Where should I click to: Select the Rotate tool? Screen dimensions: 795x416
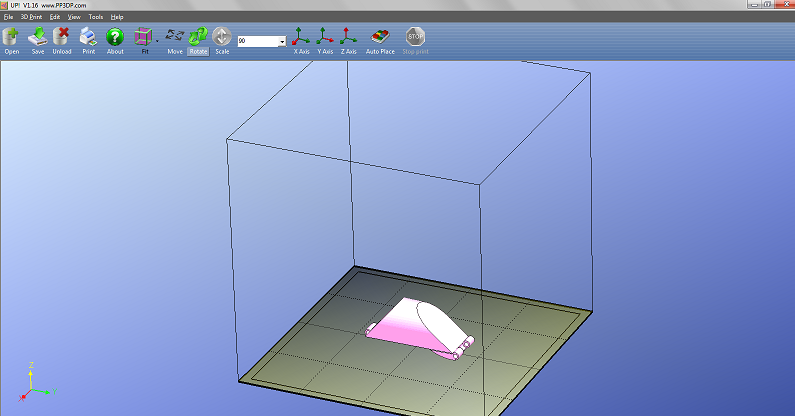point(198,41)
